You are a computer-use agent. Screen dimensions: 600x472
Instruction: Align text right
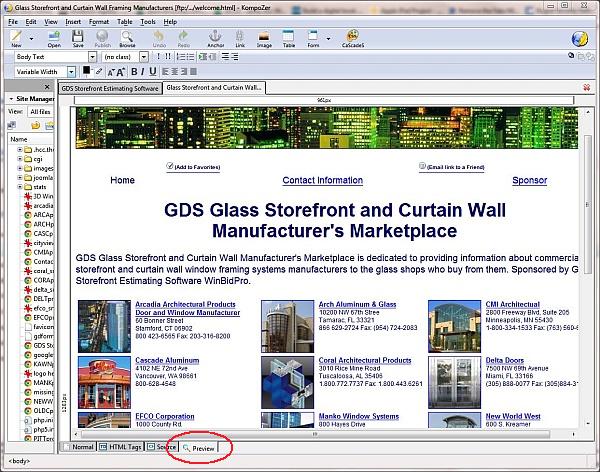(x=184, y=72)
